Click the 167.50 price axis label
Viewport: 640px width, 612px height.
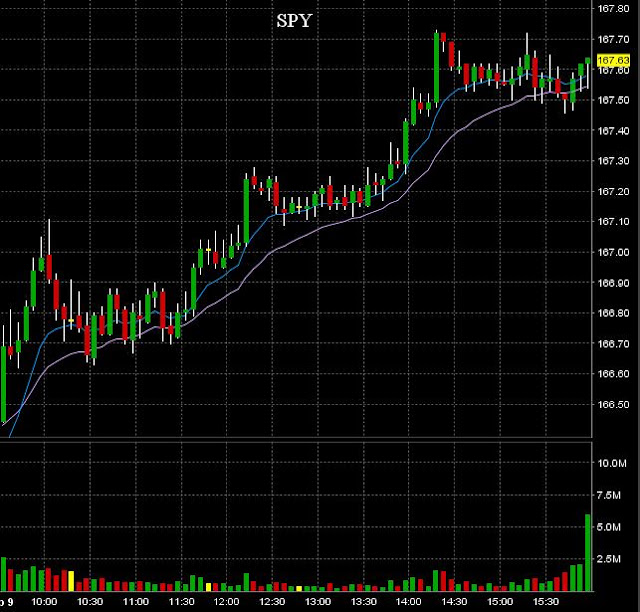coord(613,100)
